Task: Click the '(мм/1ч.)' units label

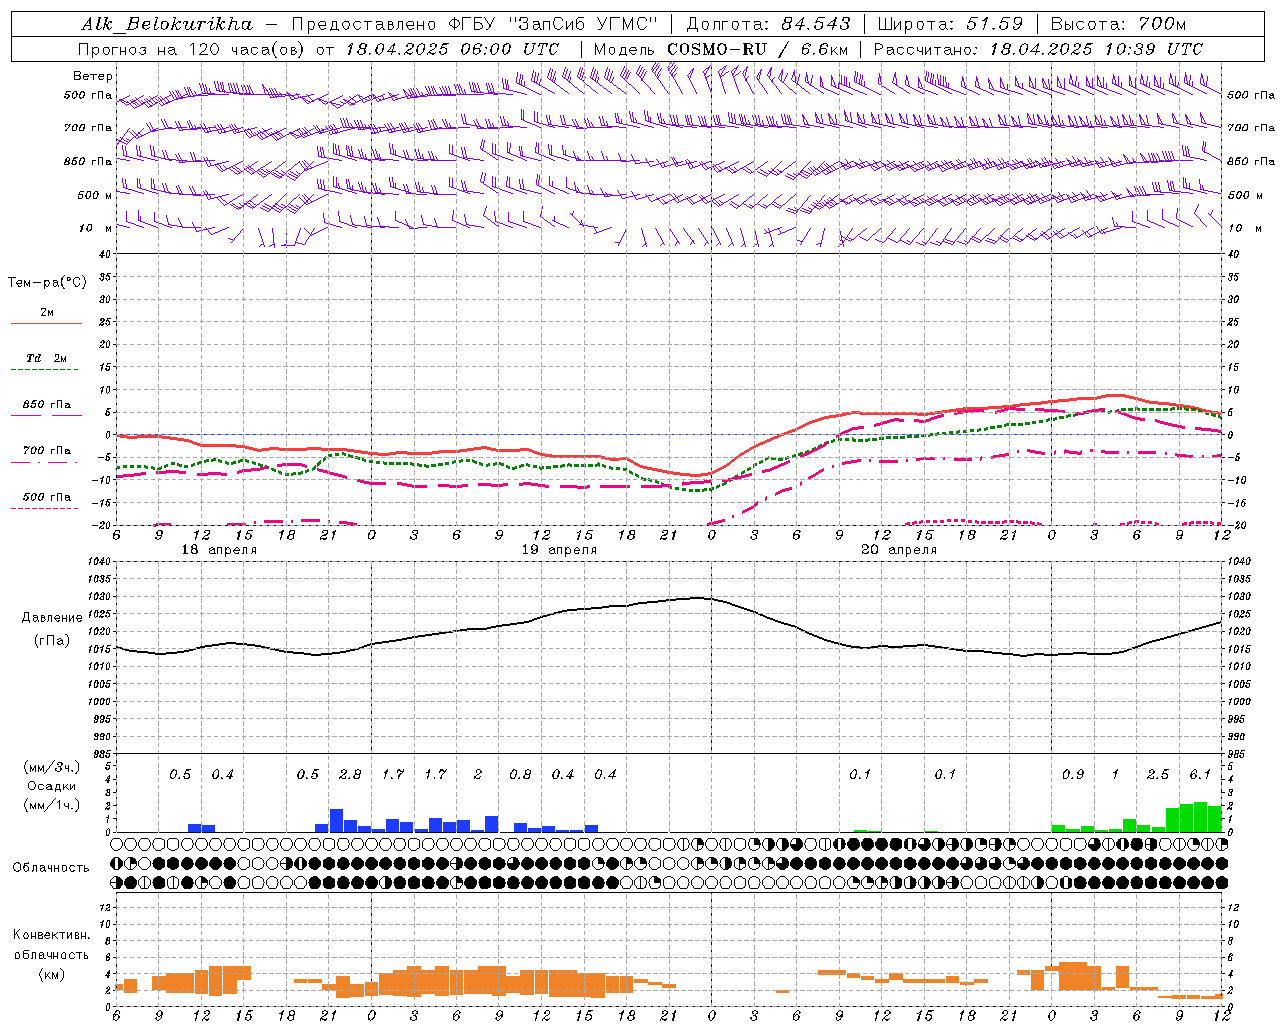Action: point(52,805)
